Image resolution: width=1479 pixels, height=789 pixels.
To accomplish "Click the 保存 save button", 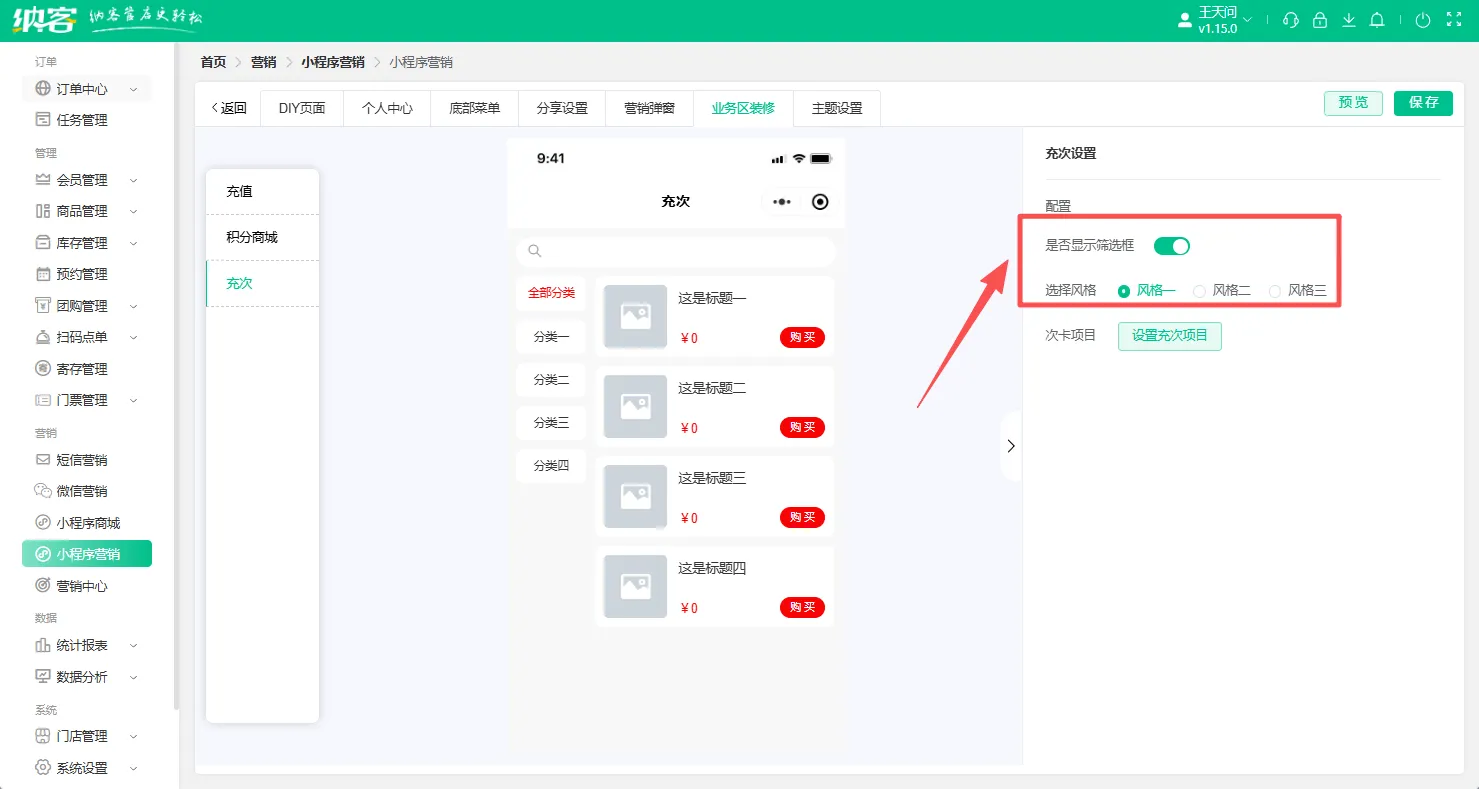I will [x=1422, y=102].
